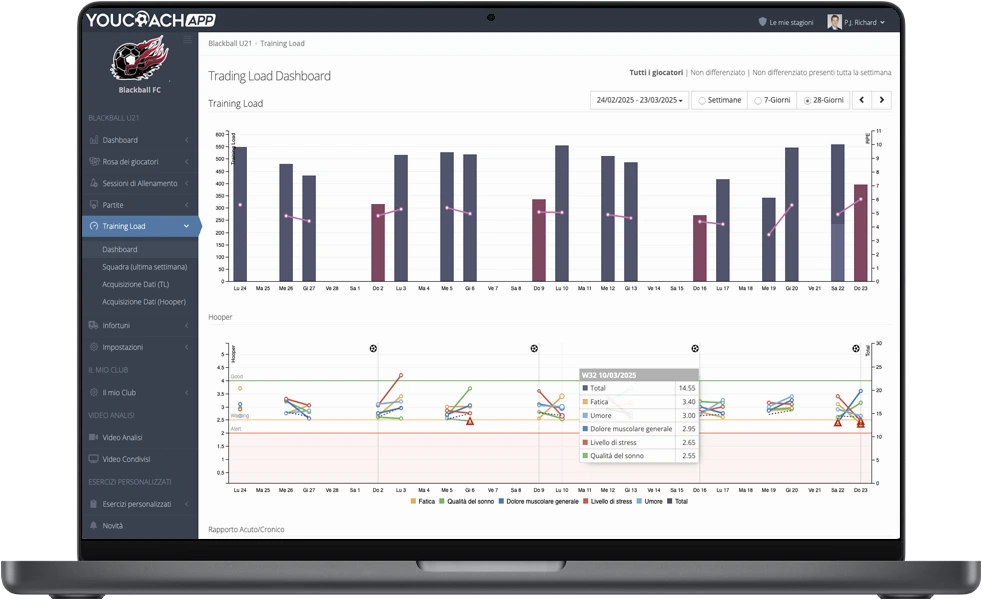Image resolution: width=982 pixels, height=600 pixels.
Task: Click the shield icon beside Le mie stagioni
Action: [762, 22]
